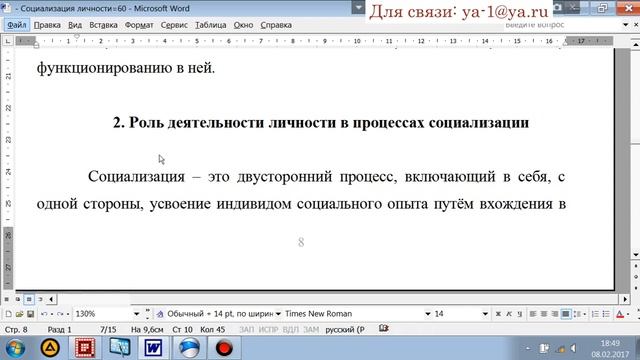
Task: Switch to Print Layout view
Action: (x=29, y=299)
